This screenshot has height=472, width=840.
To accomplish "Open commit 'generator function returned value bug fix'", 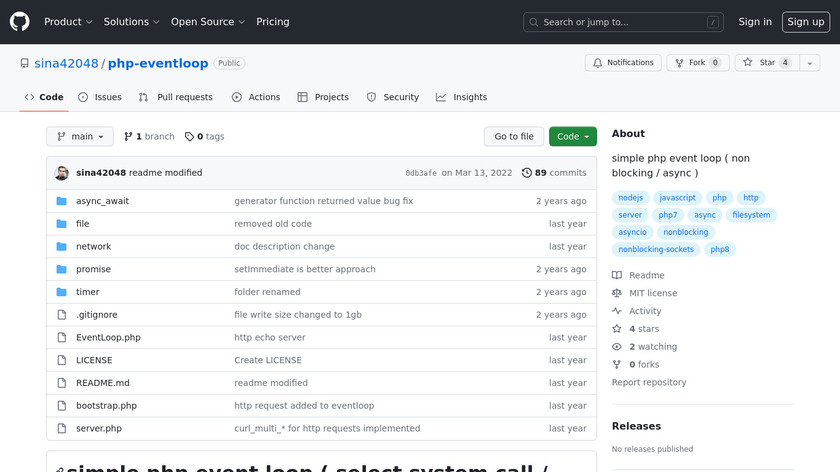I will tap(324, 201).
